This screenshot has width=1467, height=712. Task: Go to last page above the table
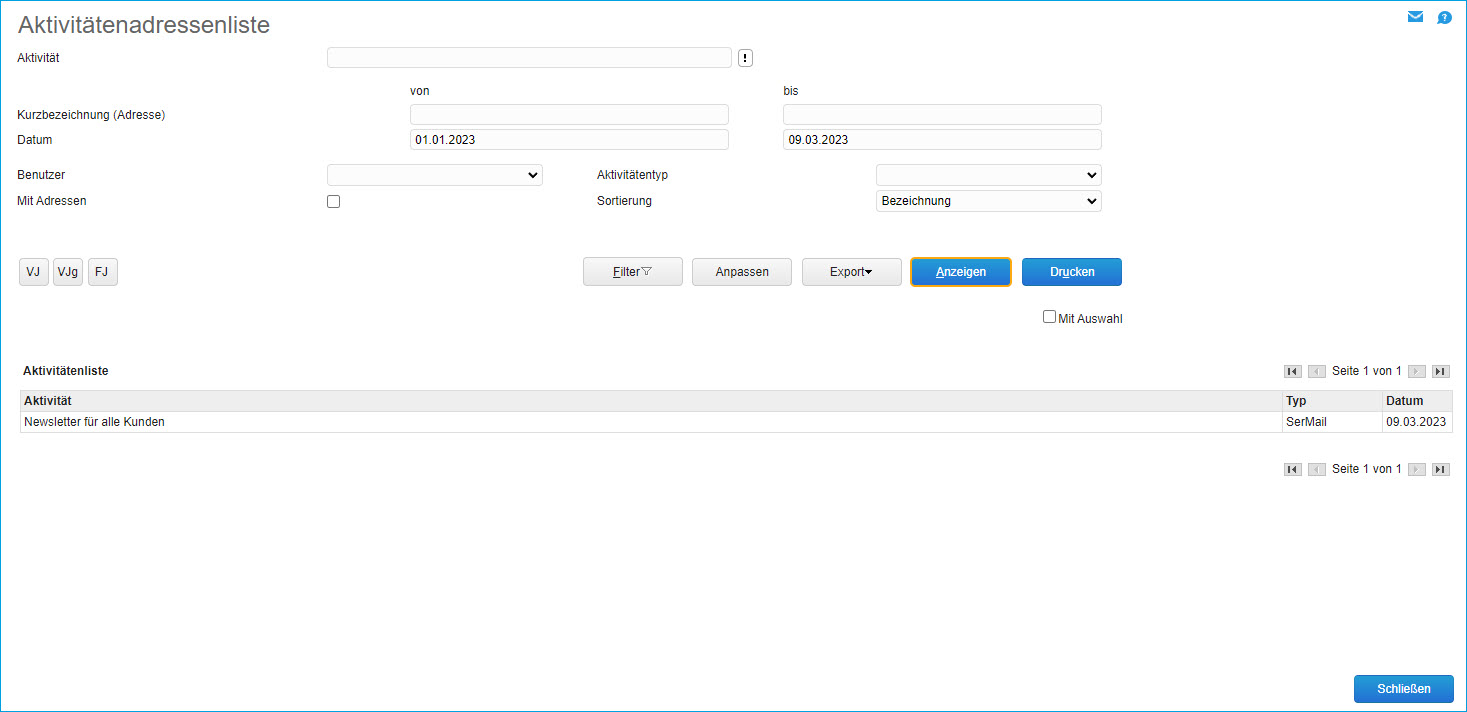(1440, 371)
